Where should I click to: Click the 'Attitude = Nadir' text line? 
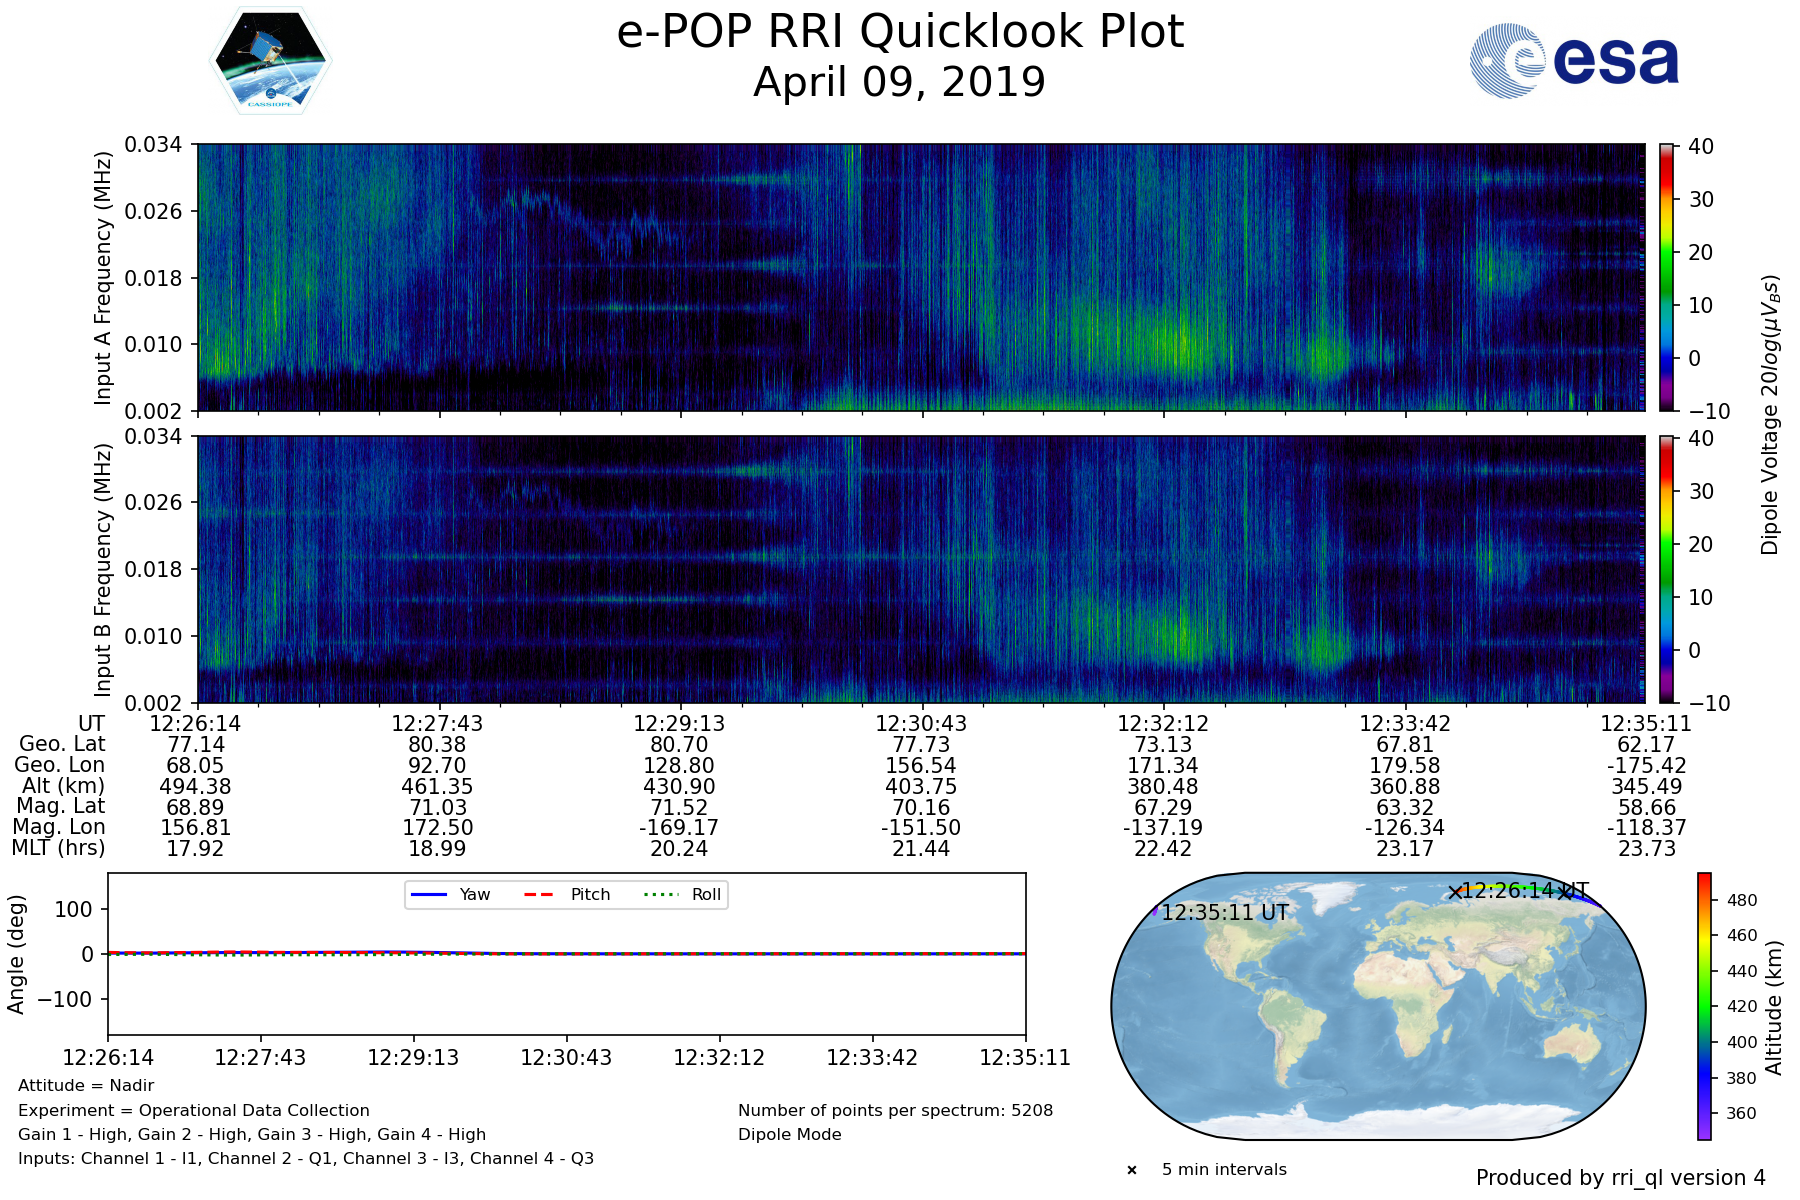tap(86, 1086)
